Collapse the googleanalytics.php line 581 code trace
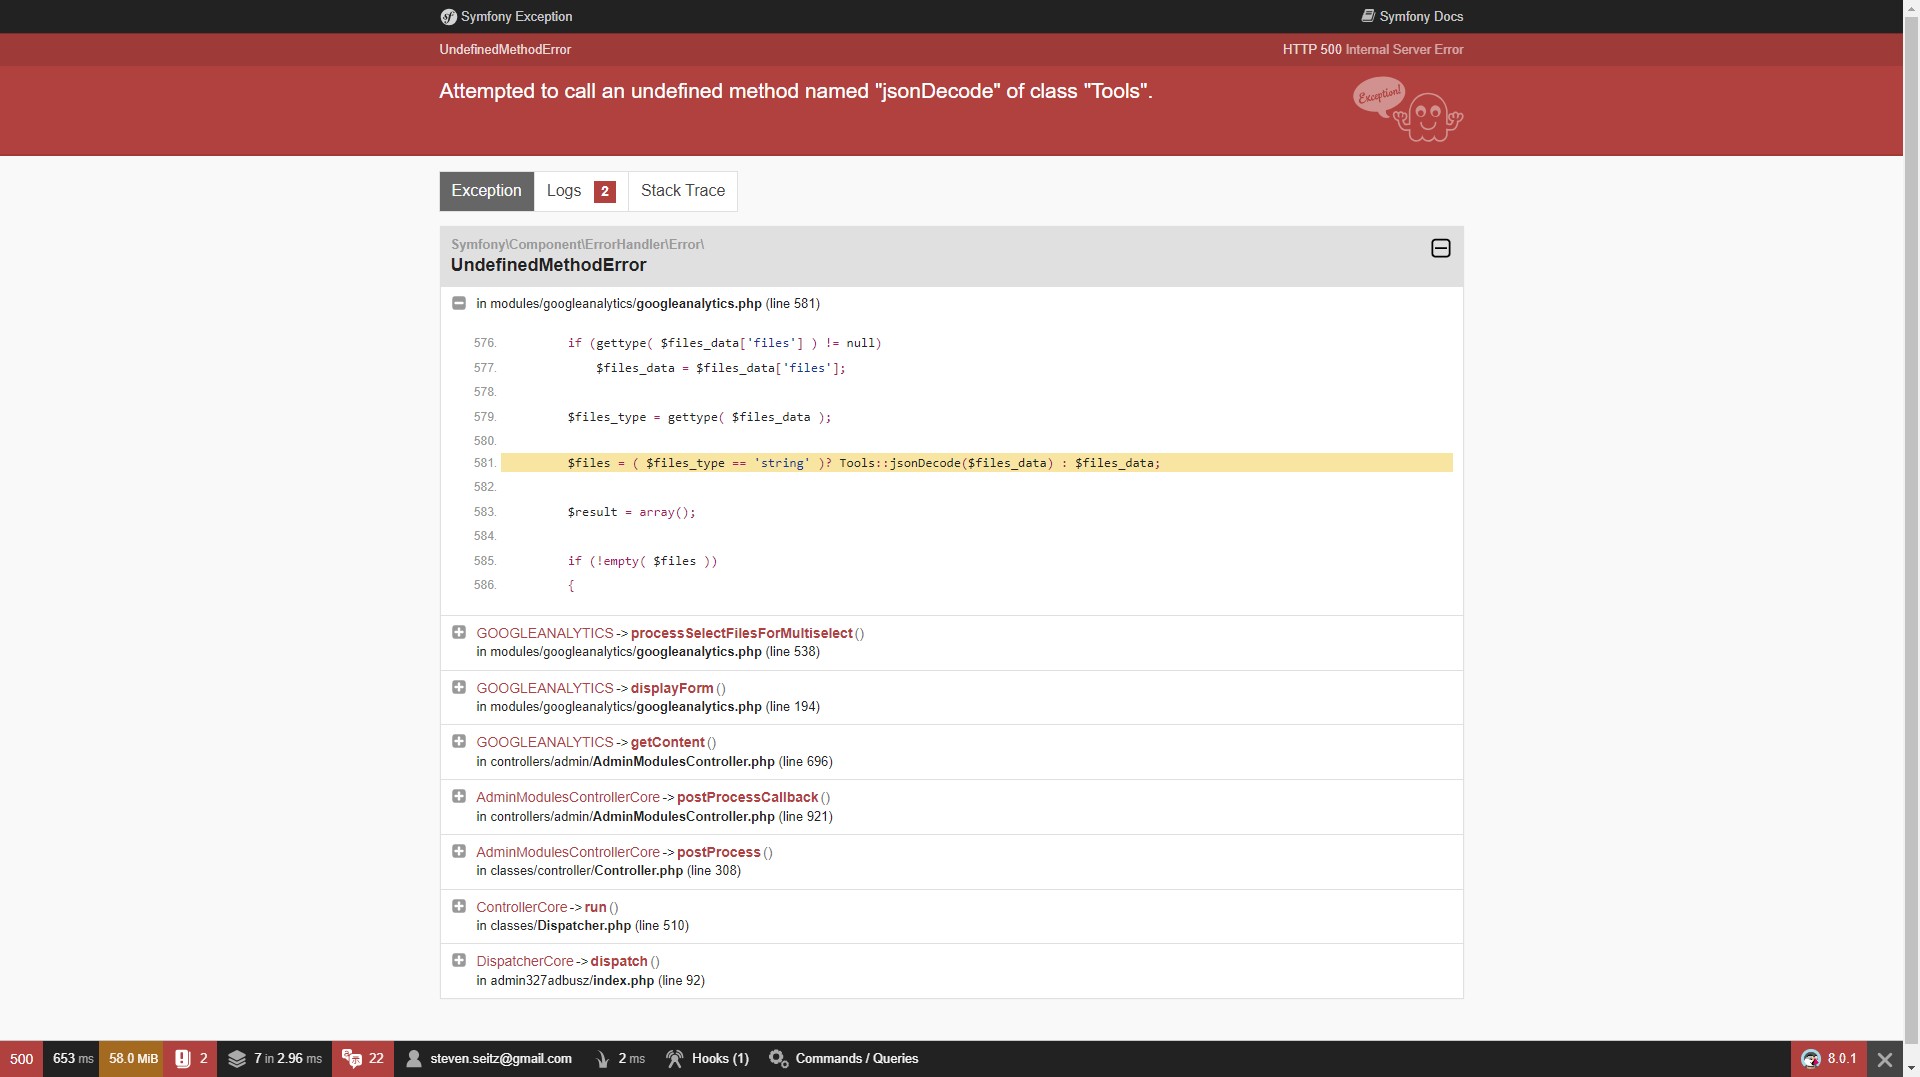Screen dimensions: 1920x1077 tap(459, 303)
